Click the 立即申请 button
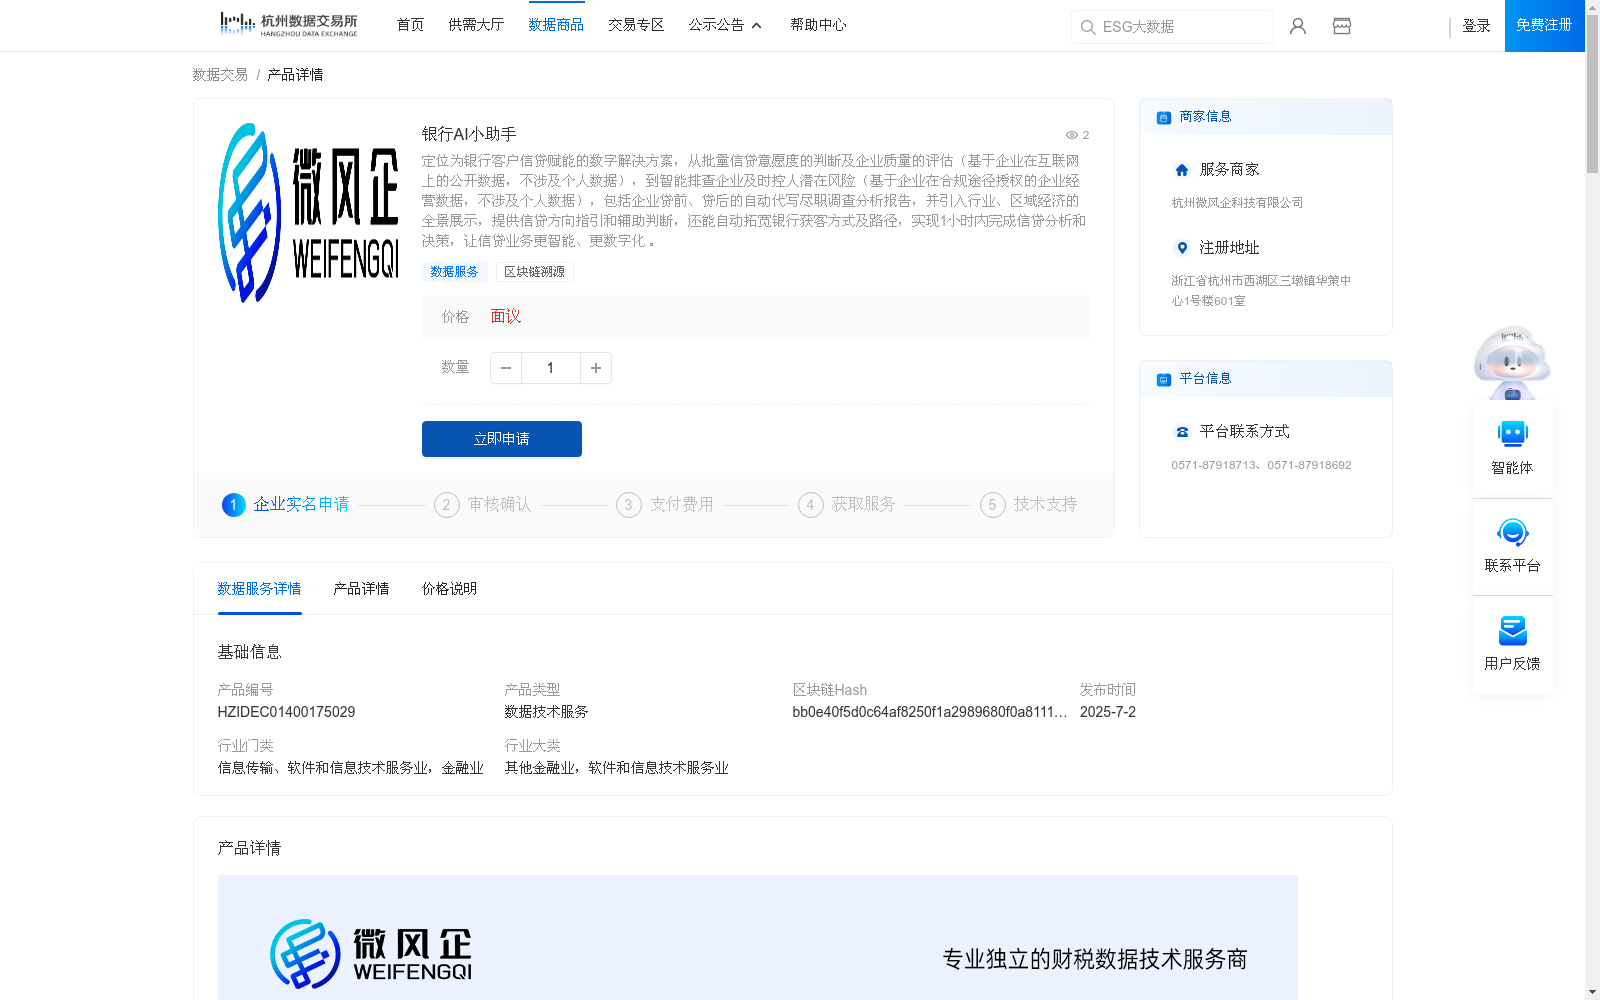1600x1000 pixels. (502, 439)
